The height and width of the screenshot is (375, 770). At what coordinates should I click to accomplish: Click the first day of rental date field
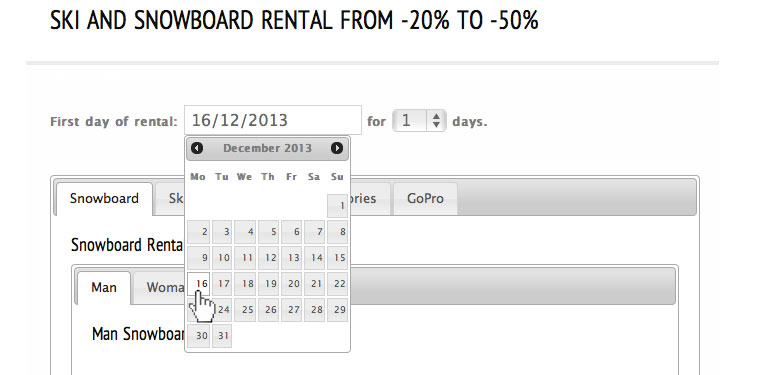coord(273,120)
